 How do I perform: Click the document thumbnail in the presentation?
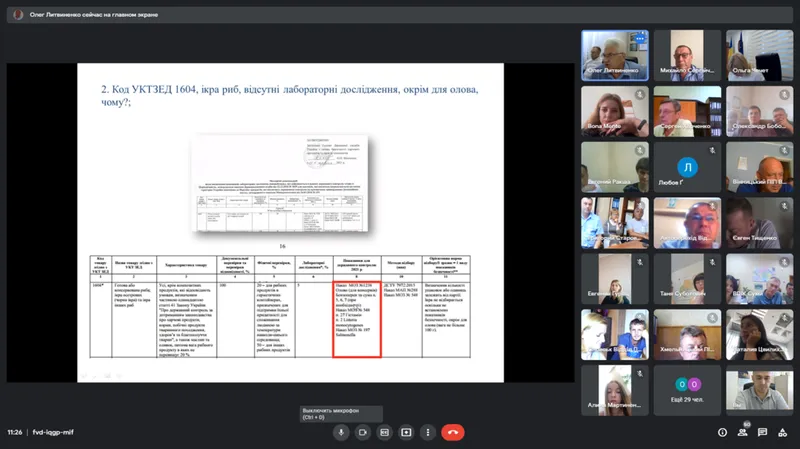(x=281, y=182)
